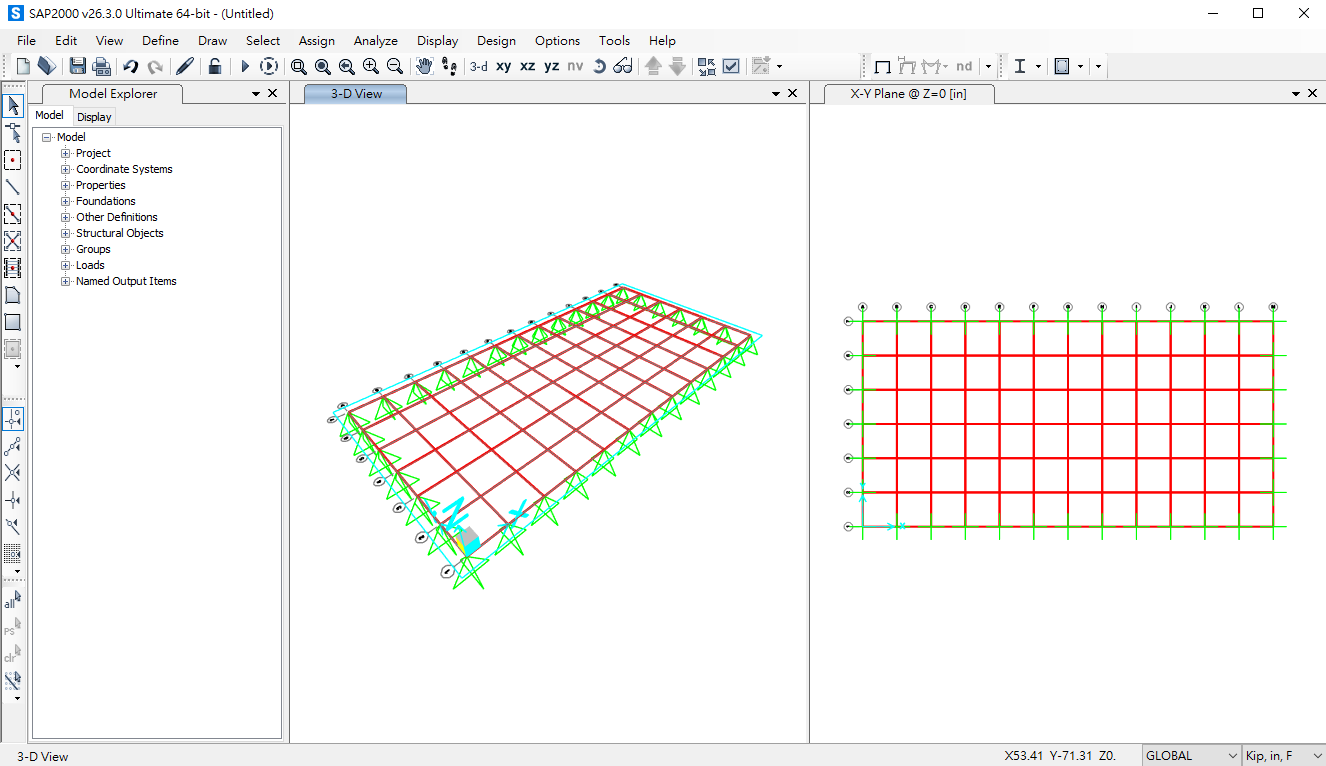Select the Pan hand tool

(x=424, y=66)
